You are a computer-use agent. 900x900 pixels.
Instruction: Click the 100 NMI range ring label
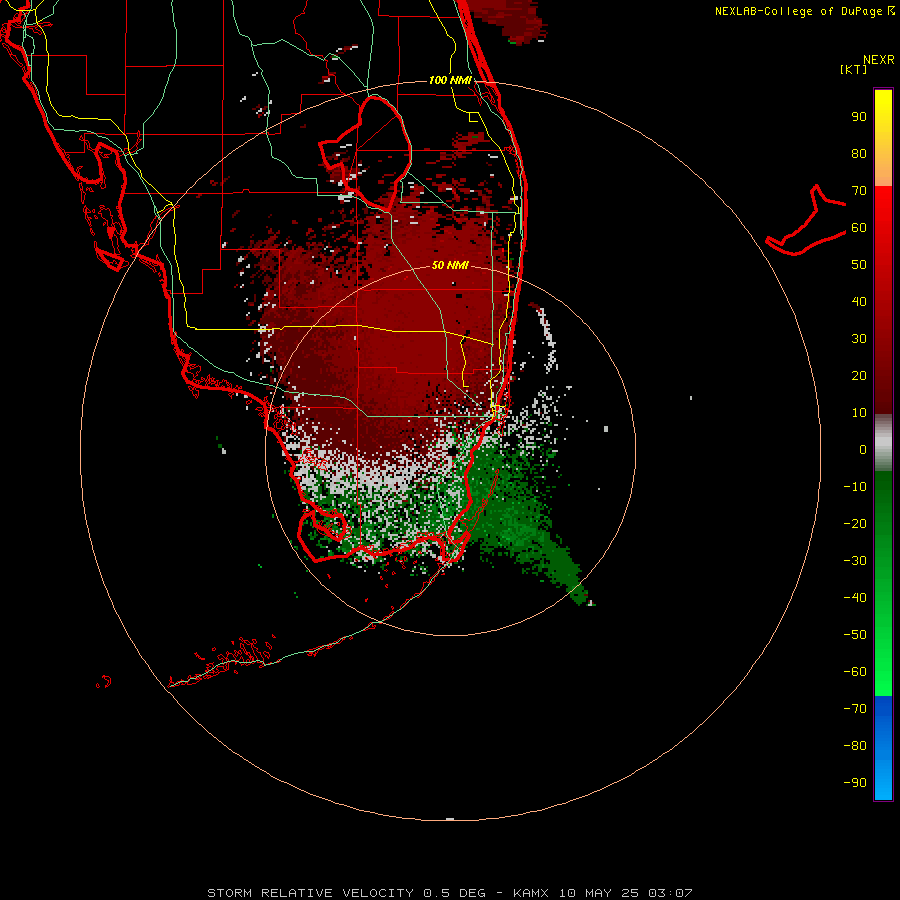click(x=450, y=80)
